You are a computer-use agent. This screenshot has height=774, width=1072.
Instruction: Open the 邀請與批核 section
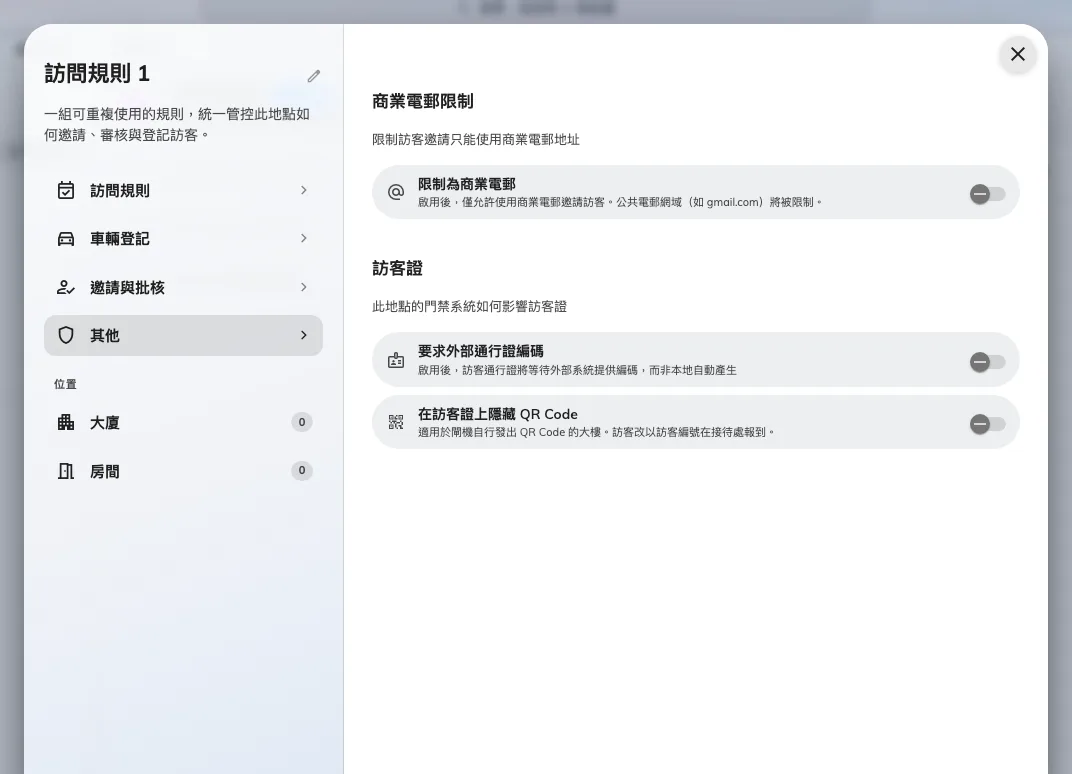coord(183,287)
